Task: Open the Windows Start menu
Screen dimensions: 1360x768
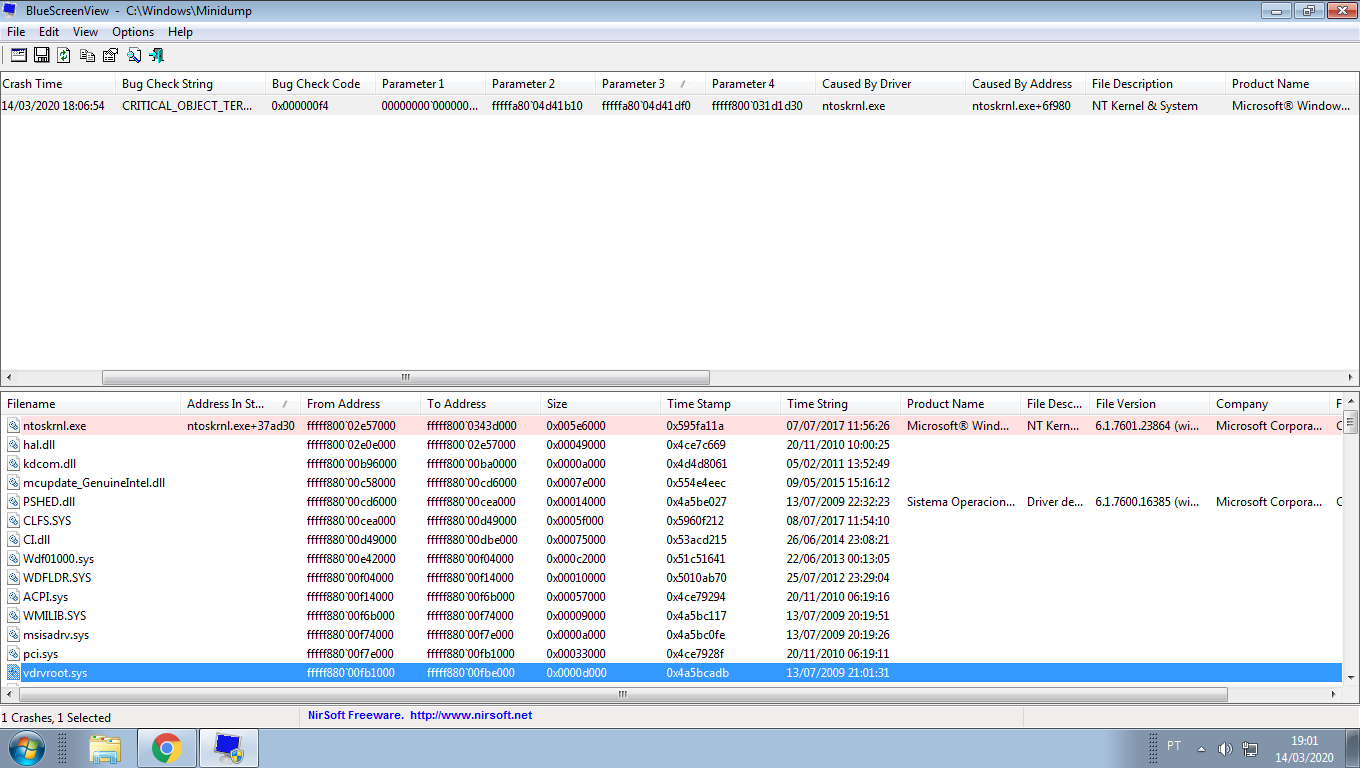Action: pyautogui.click(x=25, y=748)
